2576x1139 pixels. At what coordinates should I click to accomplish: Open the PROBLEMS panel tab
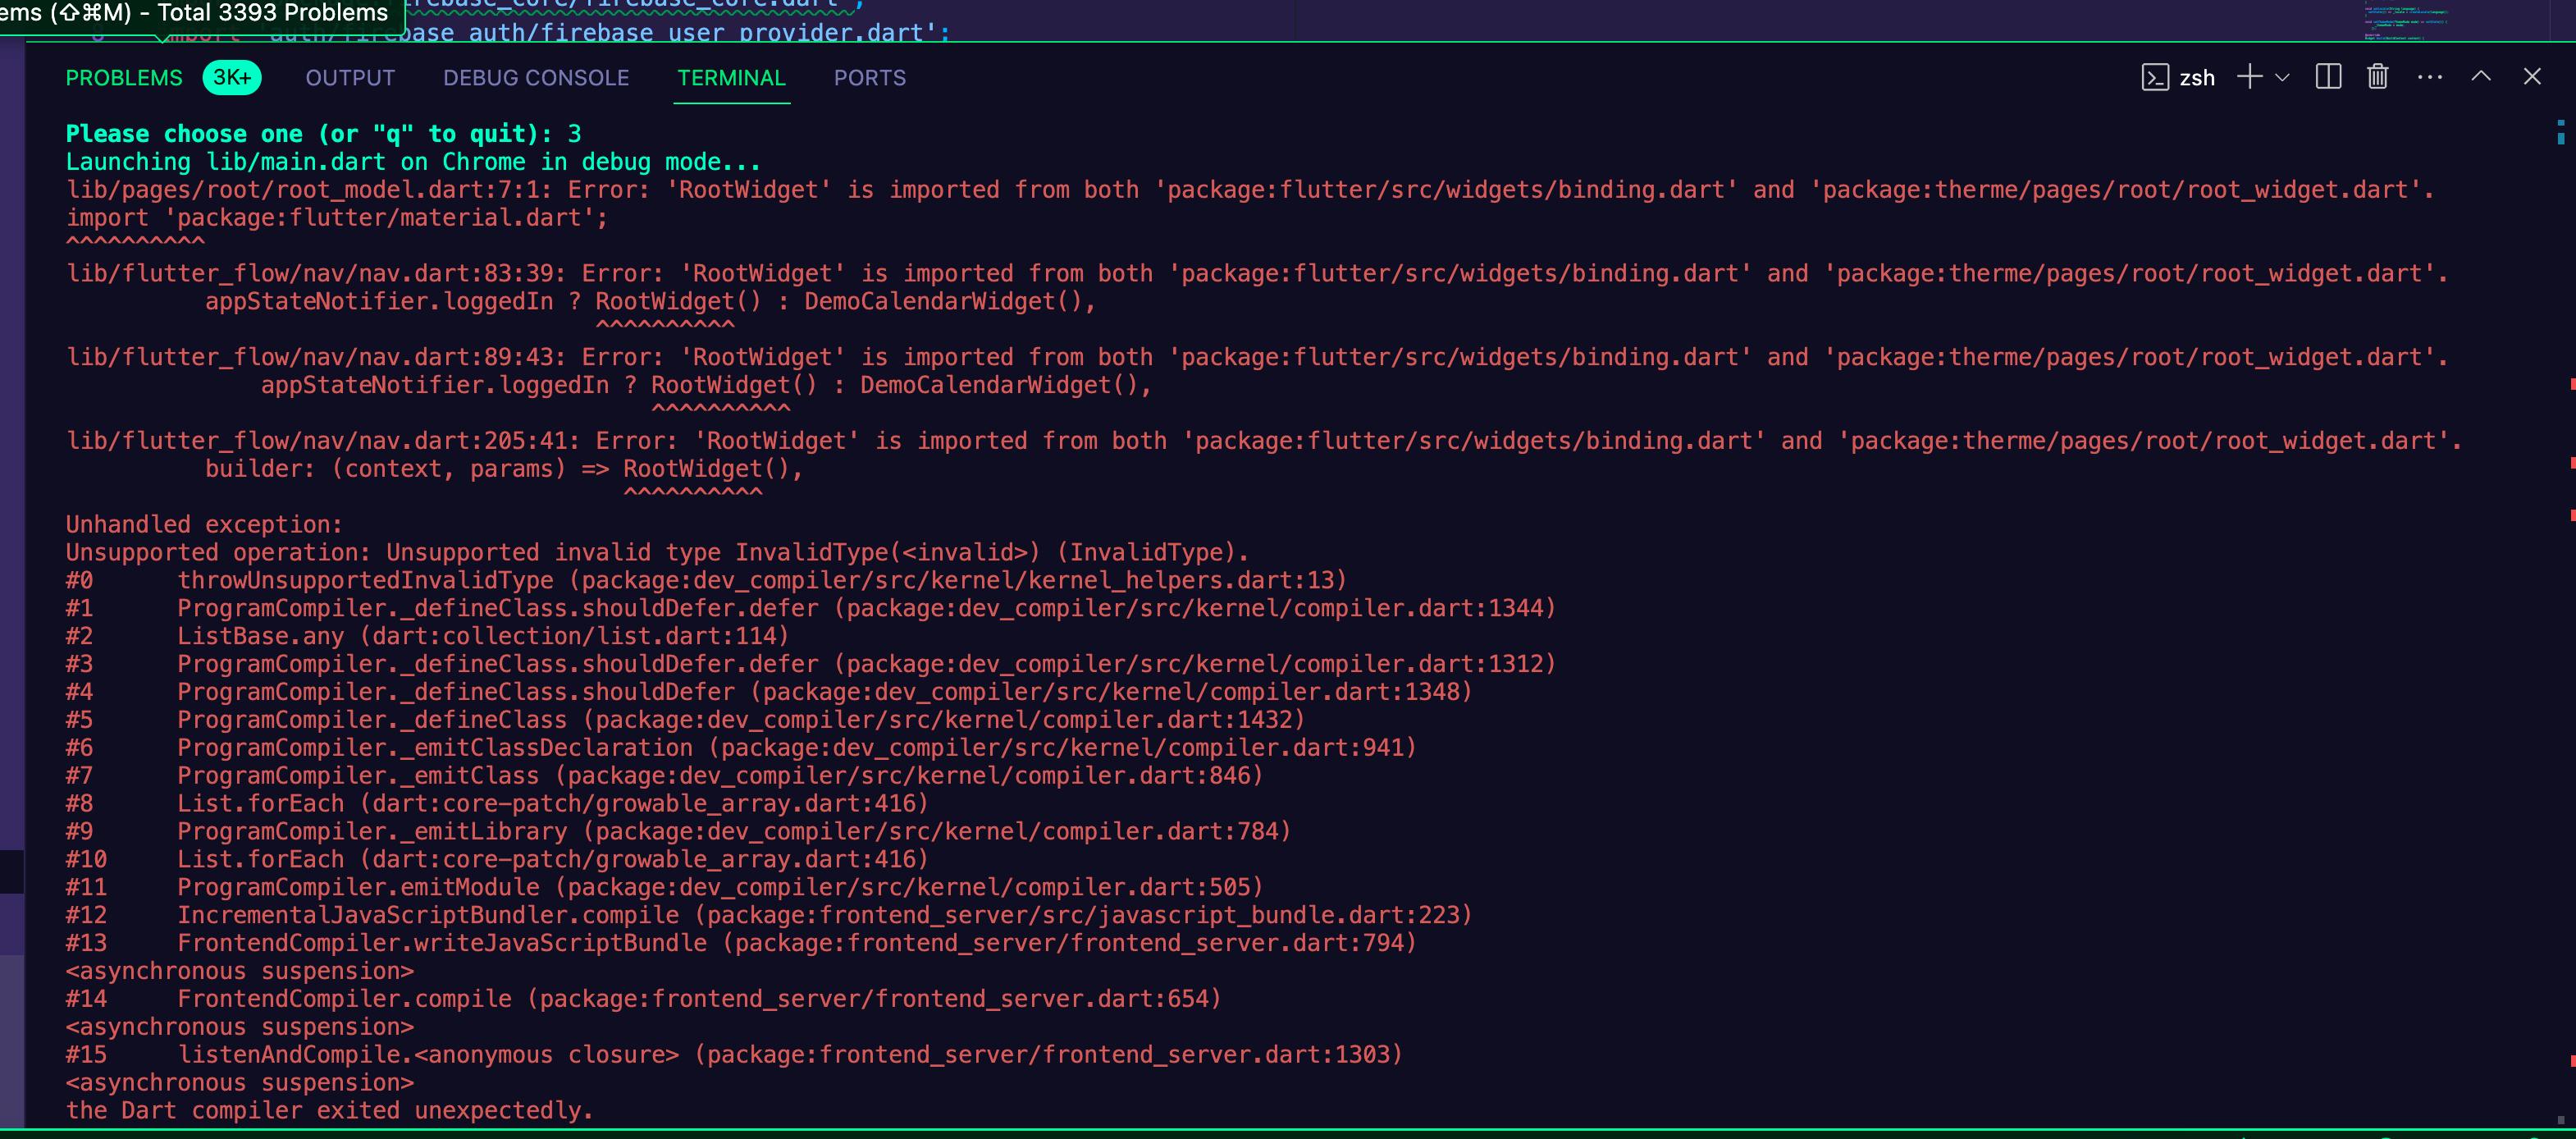tap(124, 78)
